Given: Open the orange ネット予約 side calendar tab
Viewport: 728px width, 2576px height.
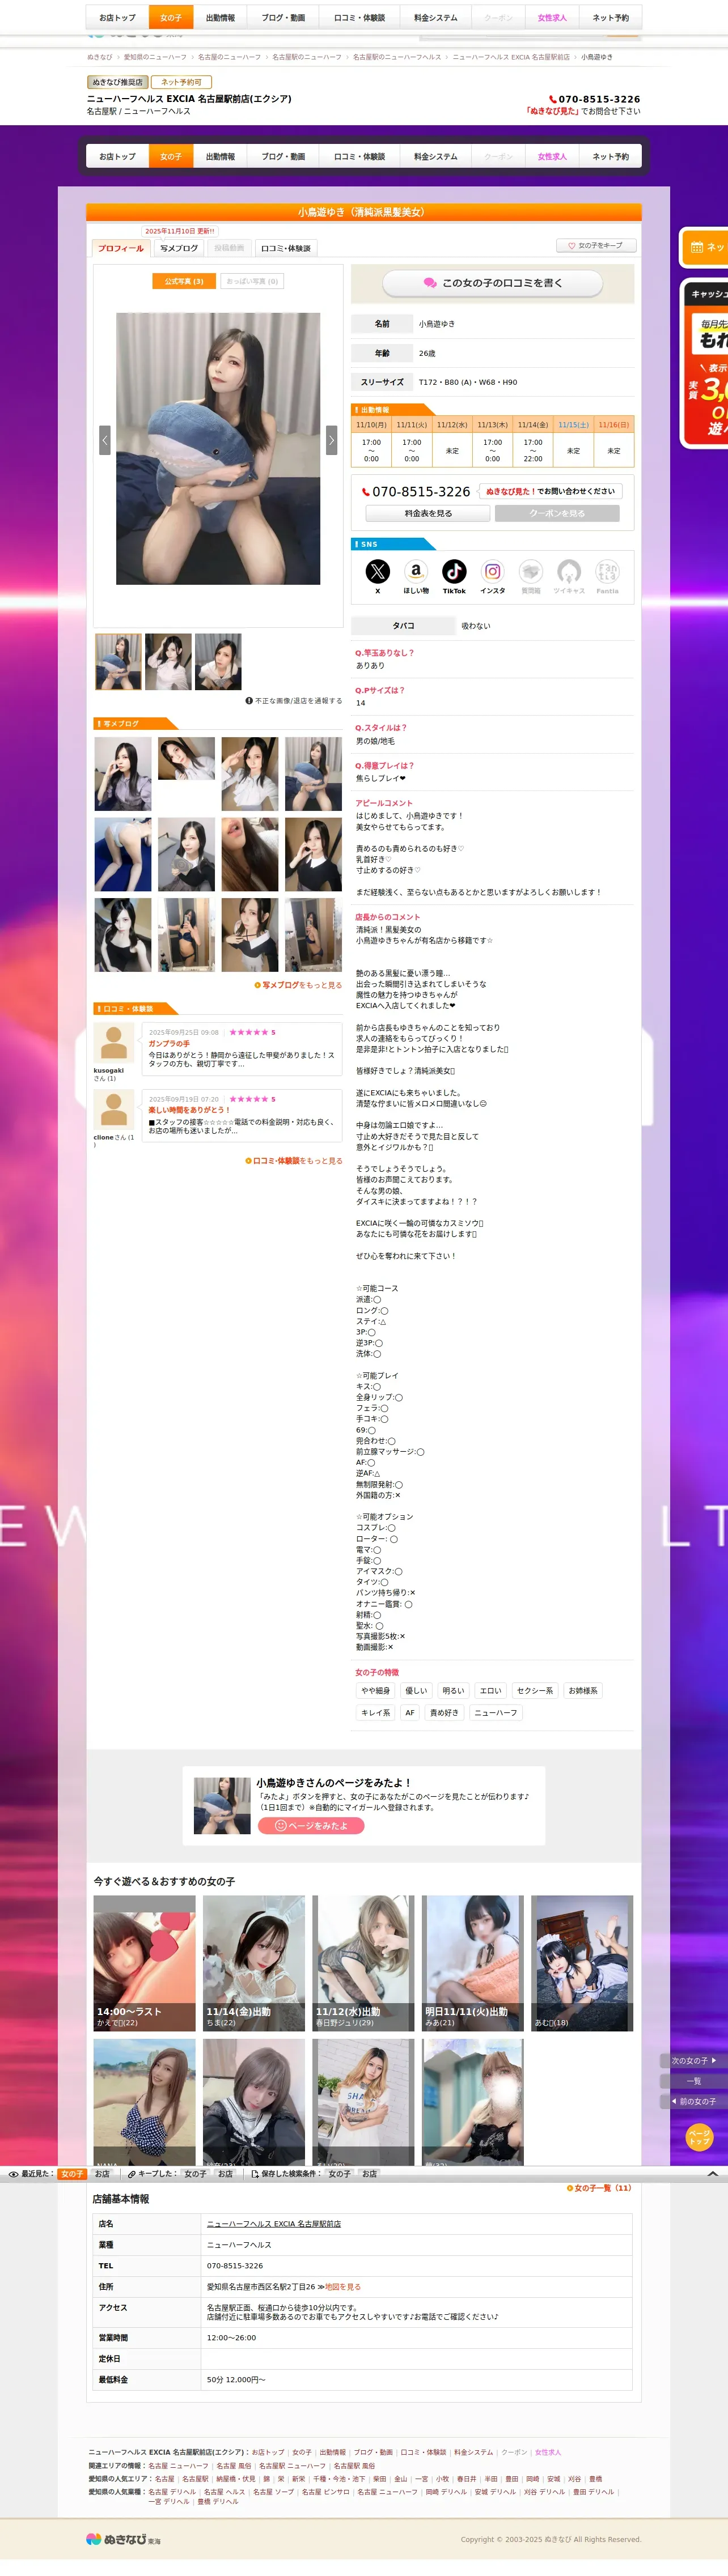Looking at the screenshot, I should point(705,247).
